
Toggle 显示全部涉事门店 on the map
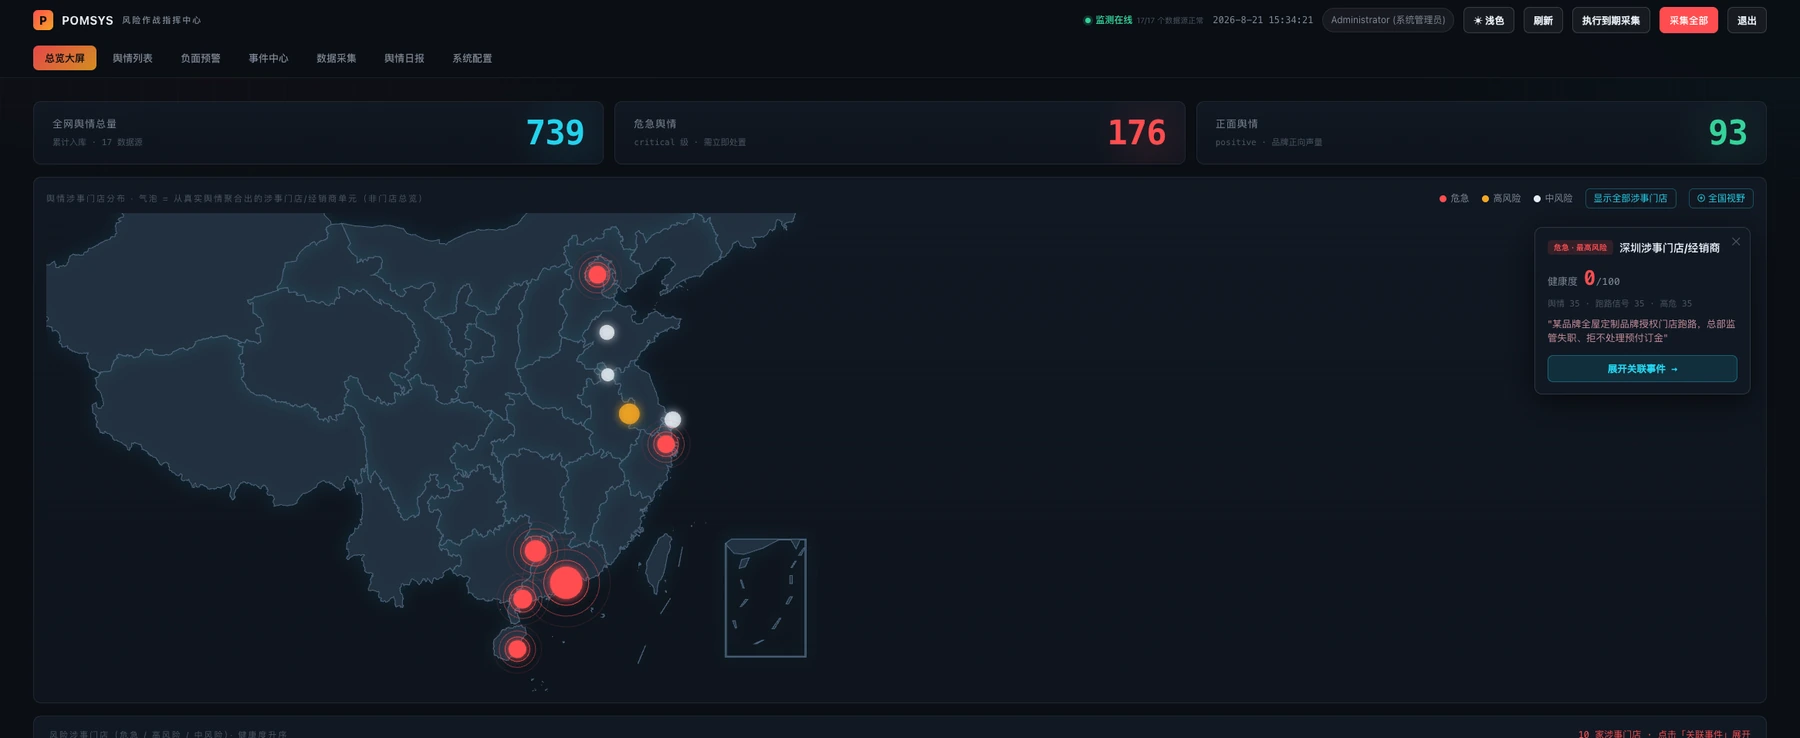tap(1630, 198)
